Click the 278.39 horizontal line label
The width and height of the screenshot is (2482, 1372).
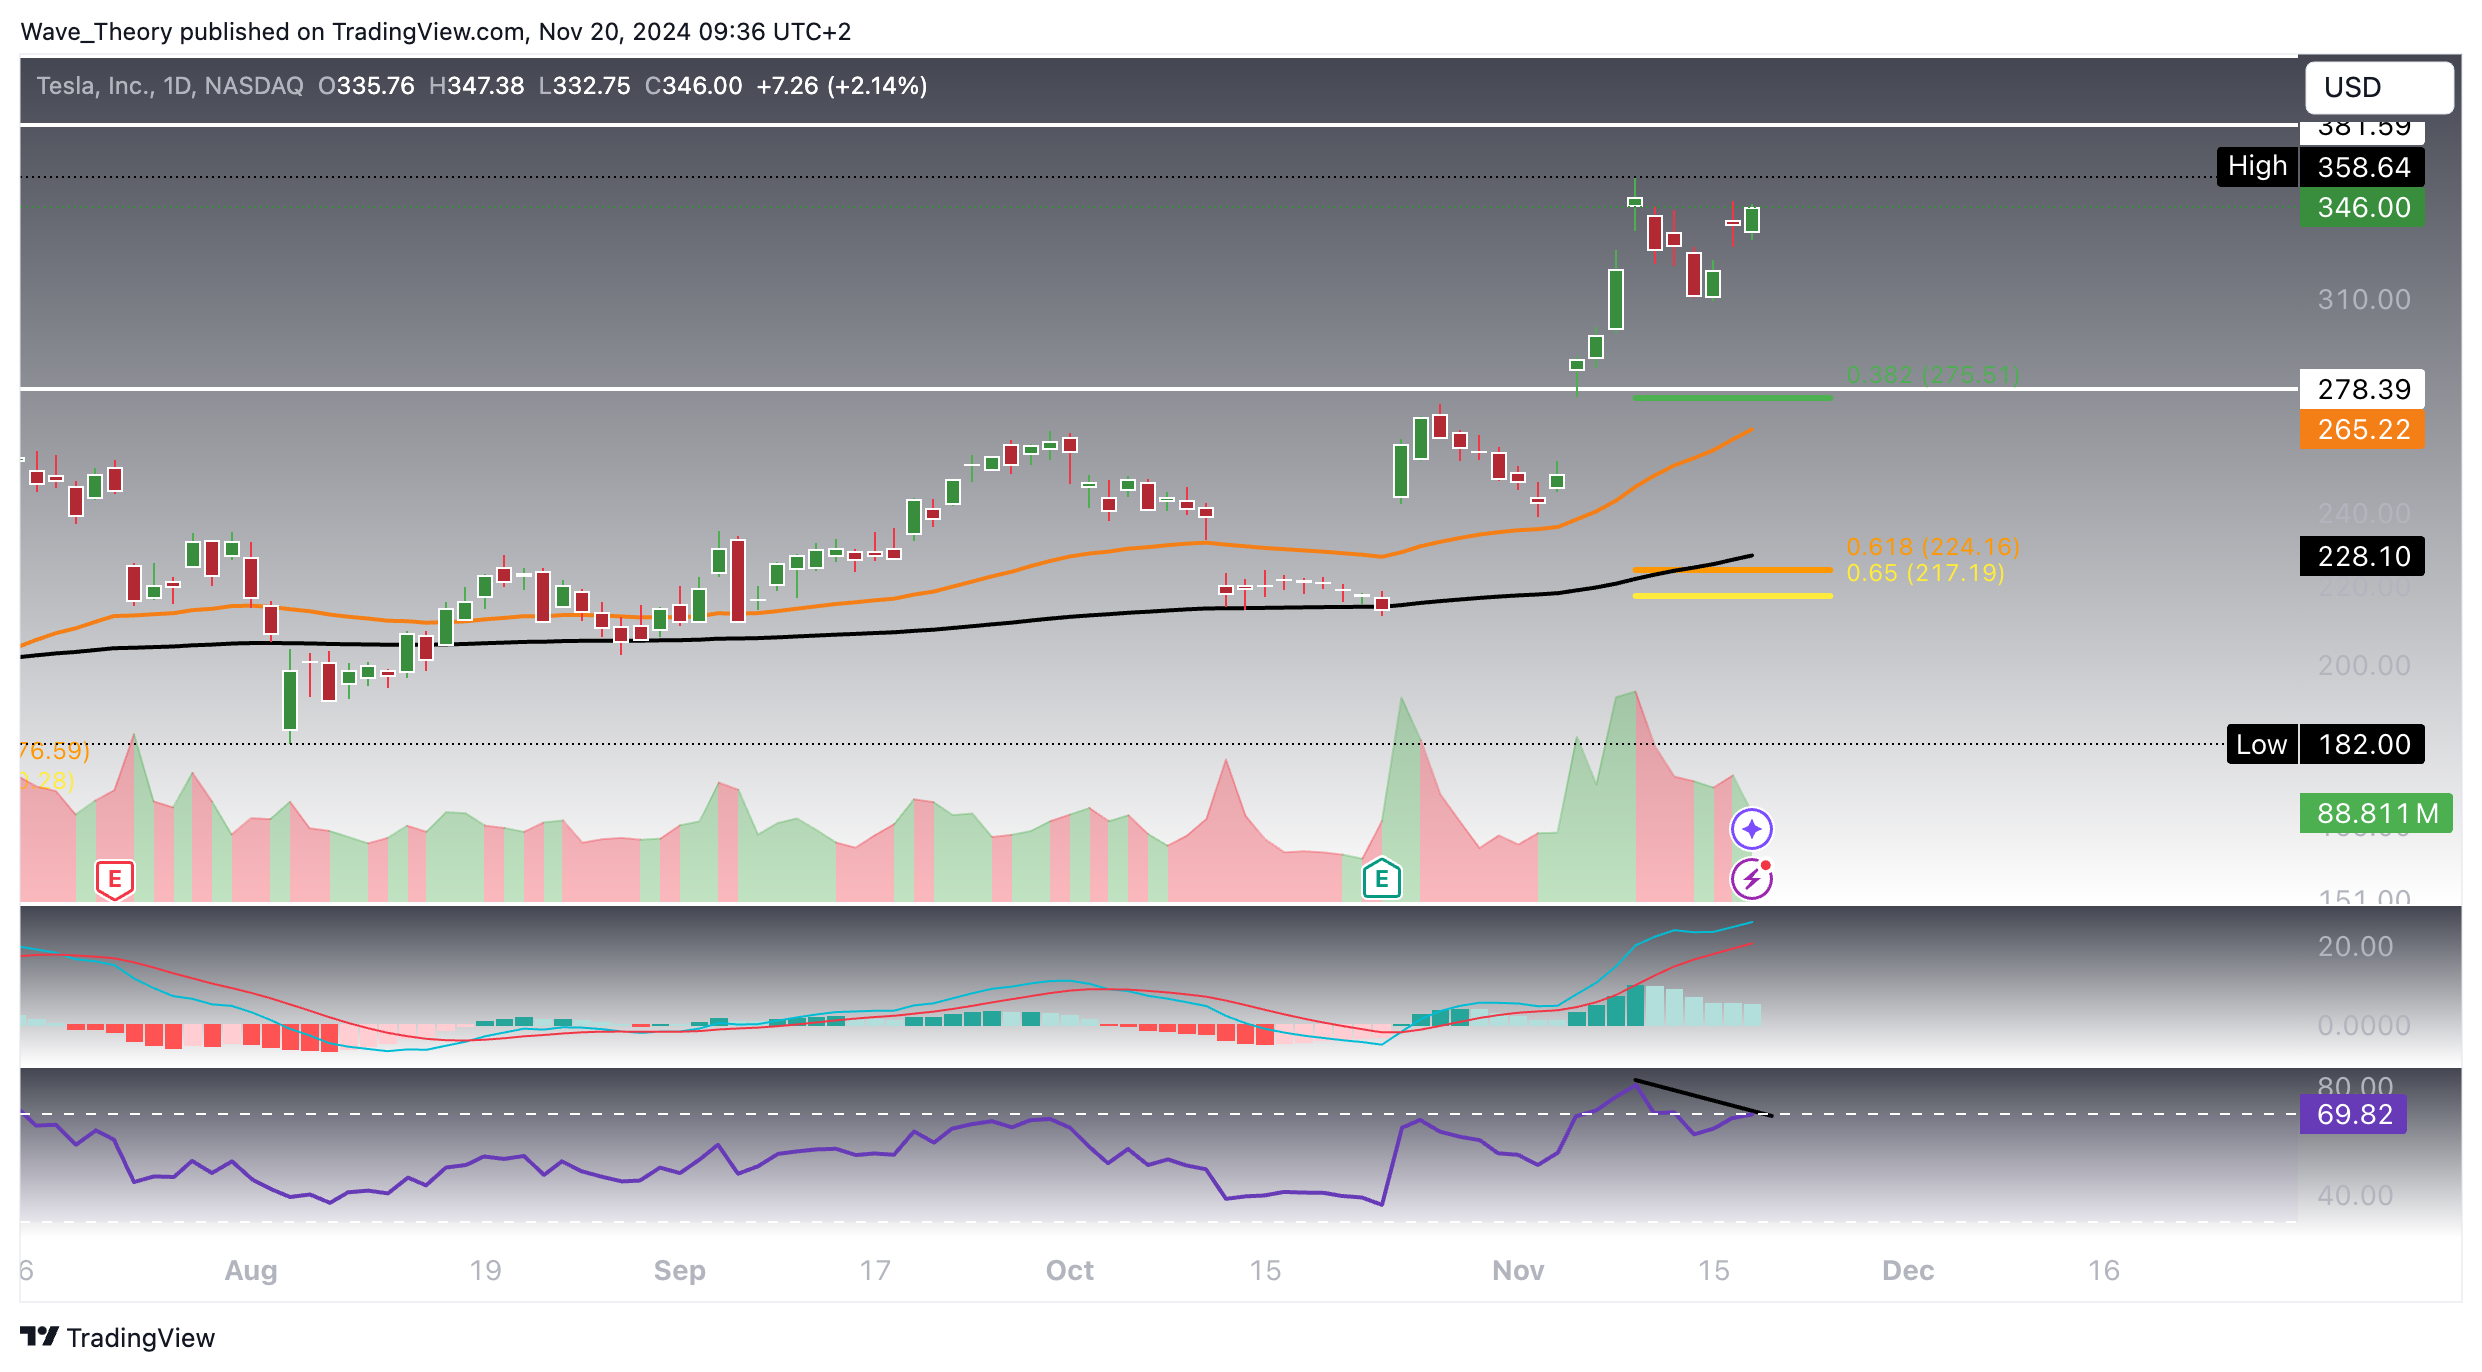pyautogui.click(x=2362, y=389)
